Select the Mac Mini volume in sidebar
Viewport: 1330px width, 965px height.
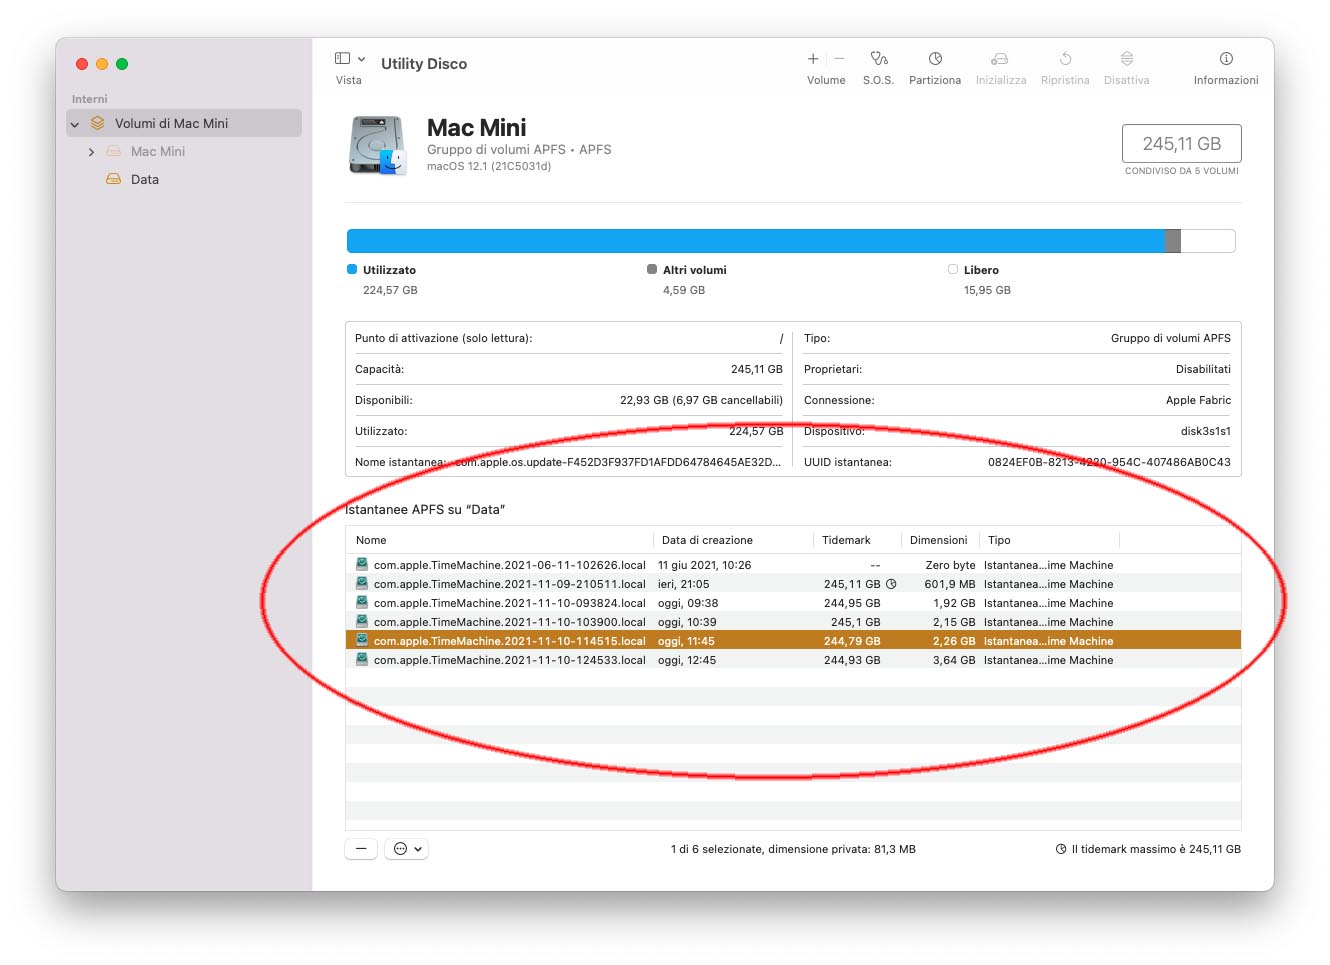[184, 151]
